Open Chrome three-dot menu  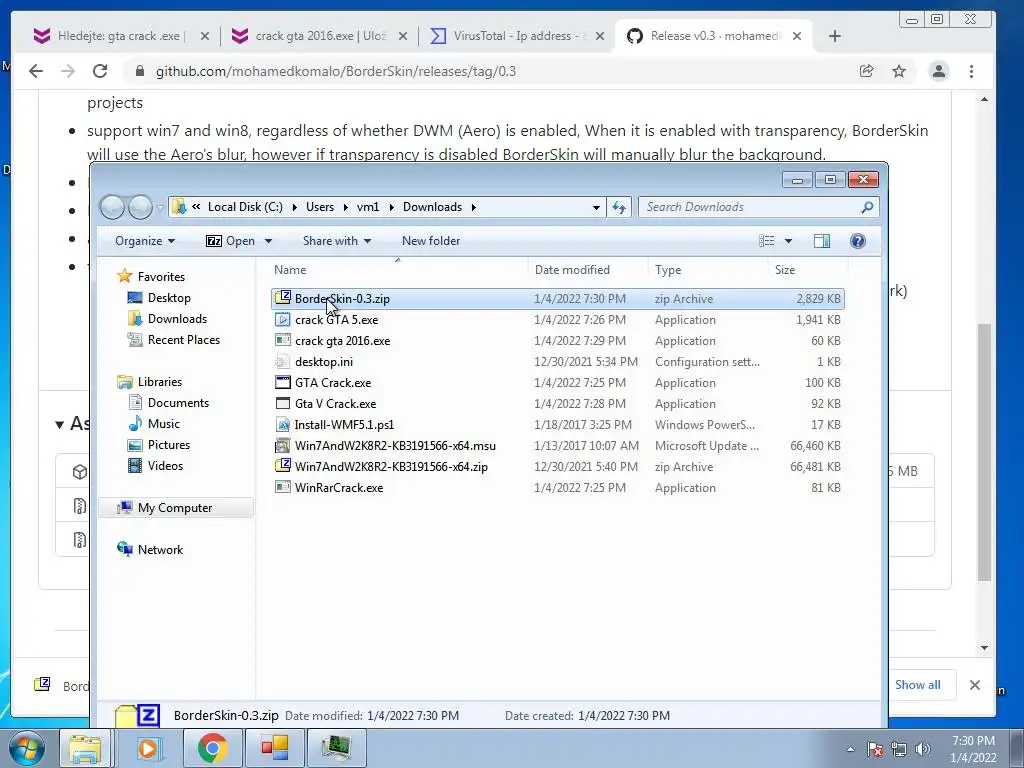tap(971, 71)
